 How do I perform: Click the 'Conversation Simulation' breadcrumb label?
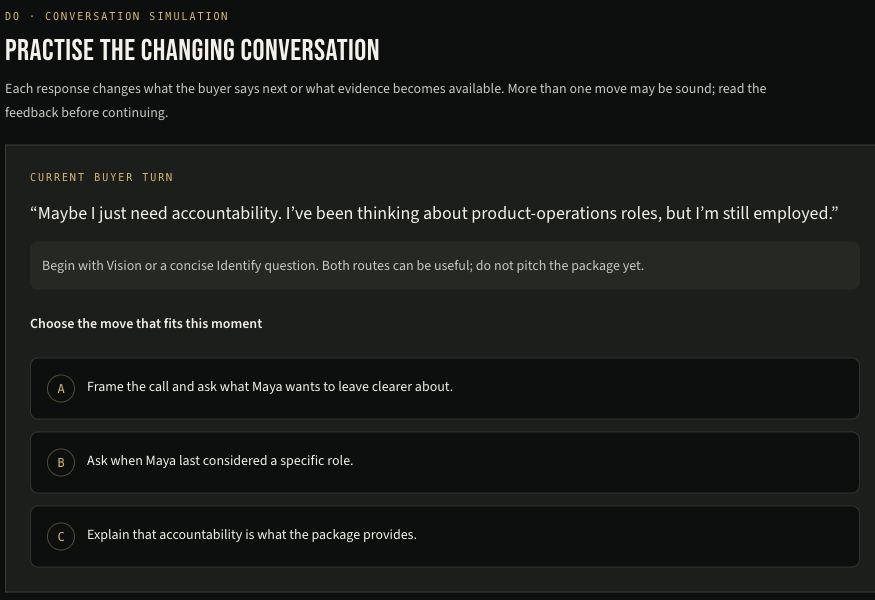(x=136, y=16)
